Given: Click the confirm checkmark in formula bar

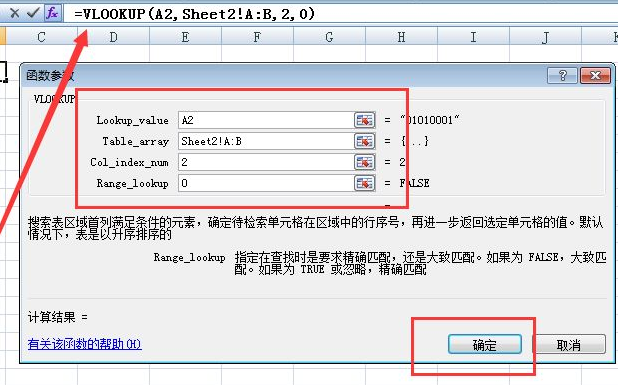Looking at the screenshot, I should [33, 13].
